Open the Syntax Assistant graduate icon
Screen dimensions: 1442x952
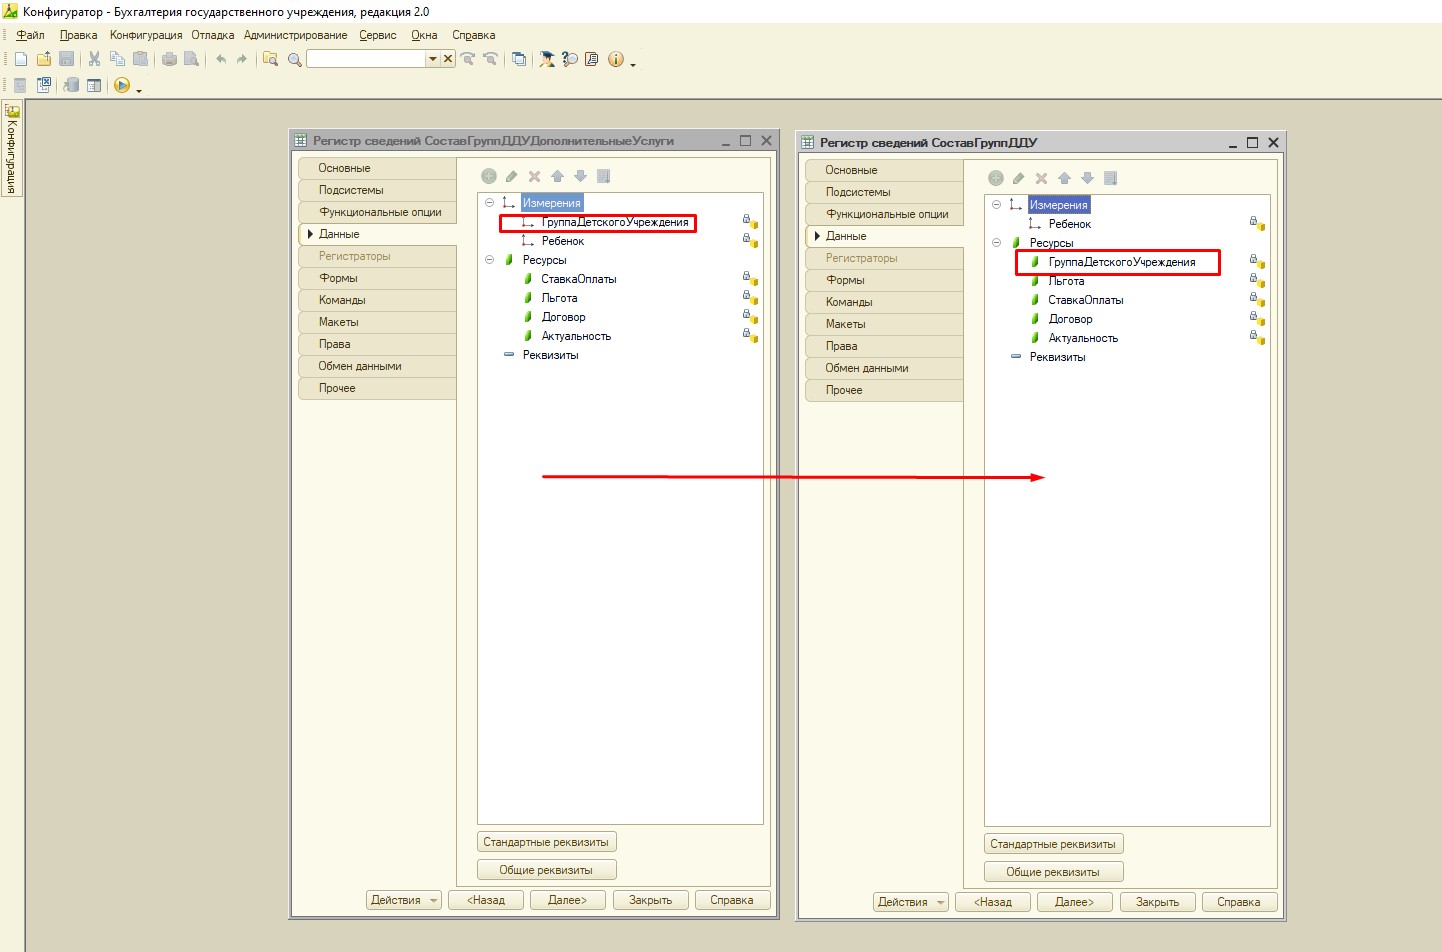point(547,59)
